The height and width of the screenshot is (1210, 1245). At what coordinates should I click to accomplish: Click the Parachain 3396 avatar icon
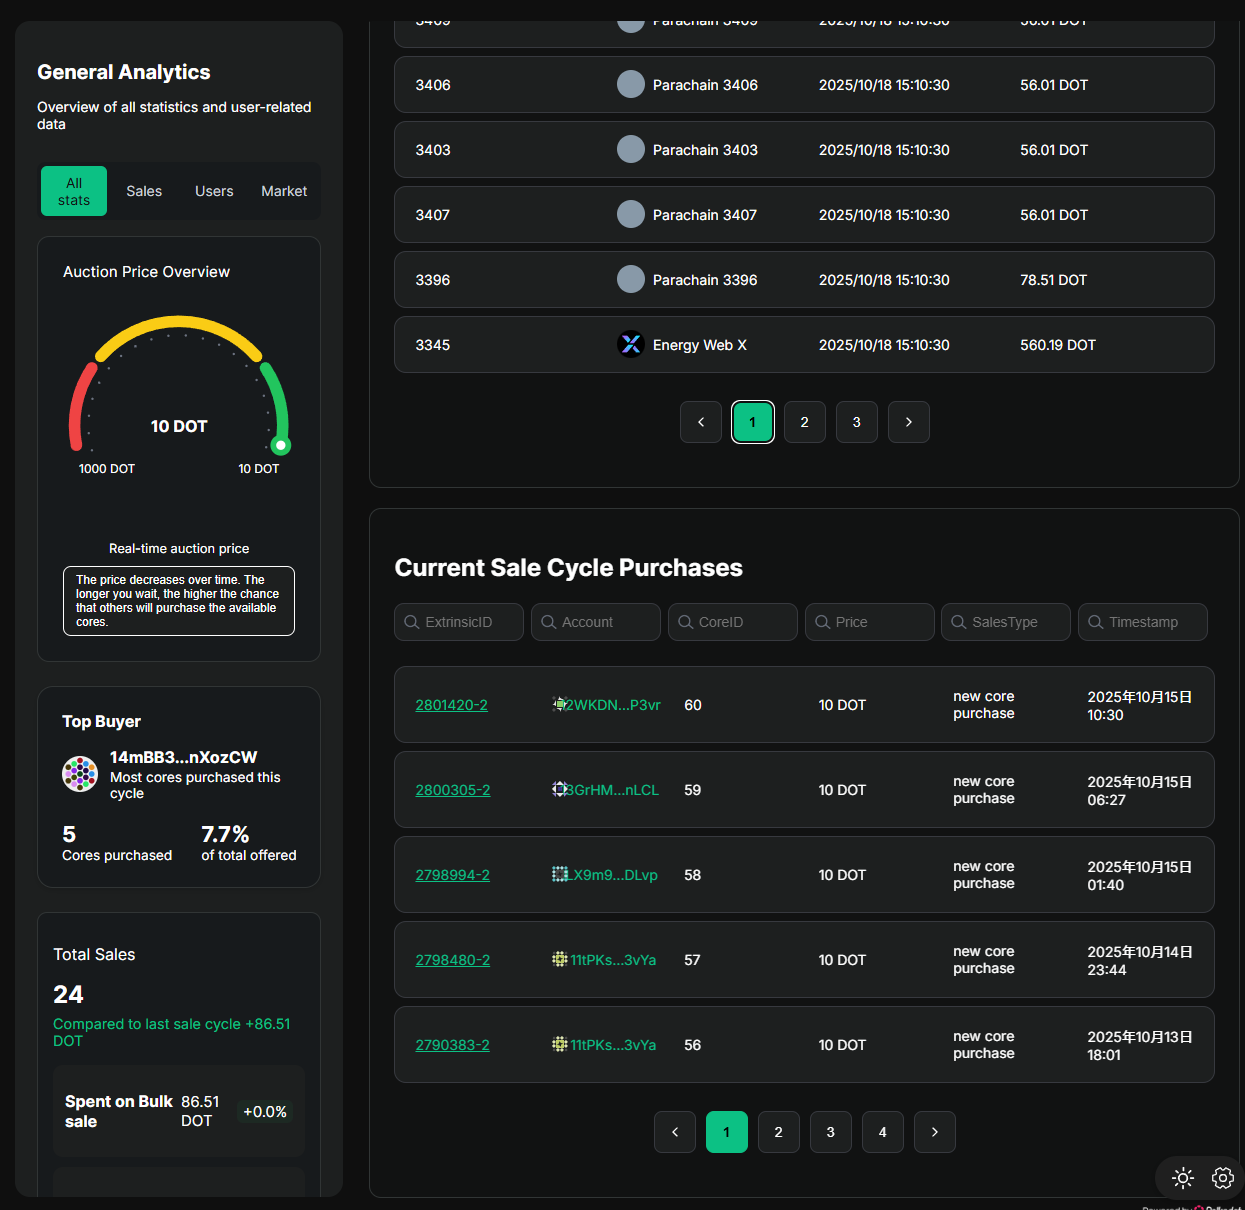pyautogui.click(x=631, y=279)
